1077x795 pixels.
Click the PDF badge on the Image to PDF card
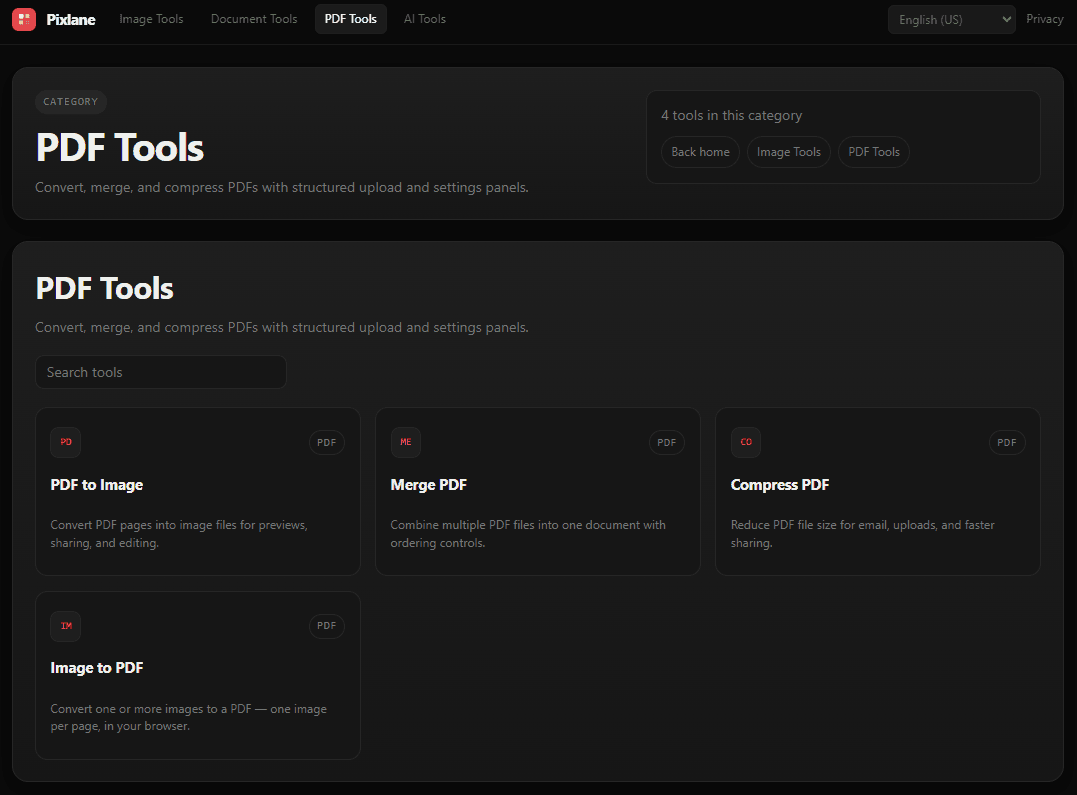pos(326,626)
